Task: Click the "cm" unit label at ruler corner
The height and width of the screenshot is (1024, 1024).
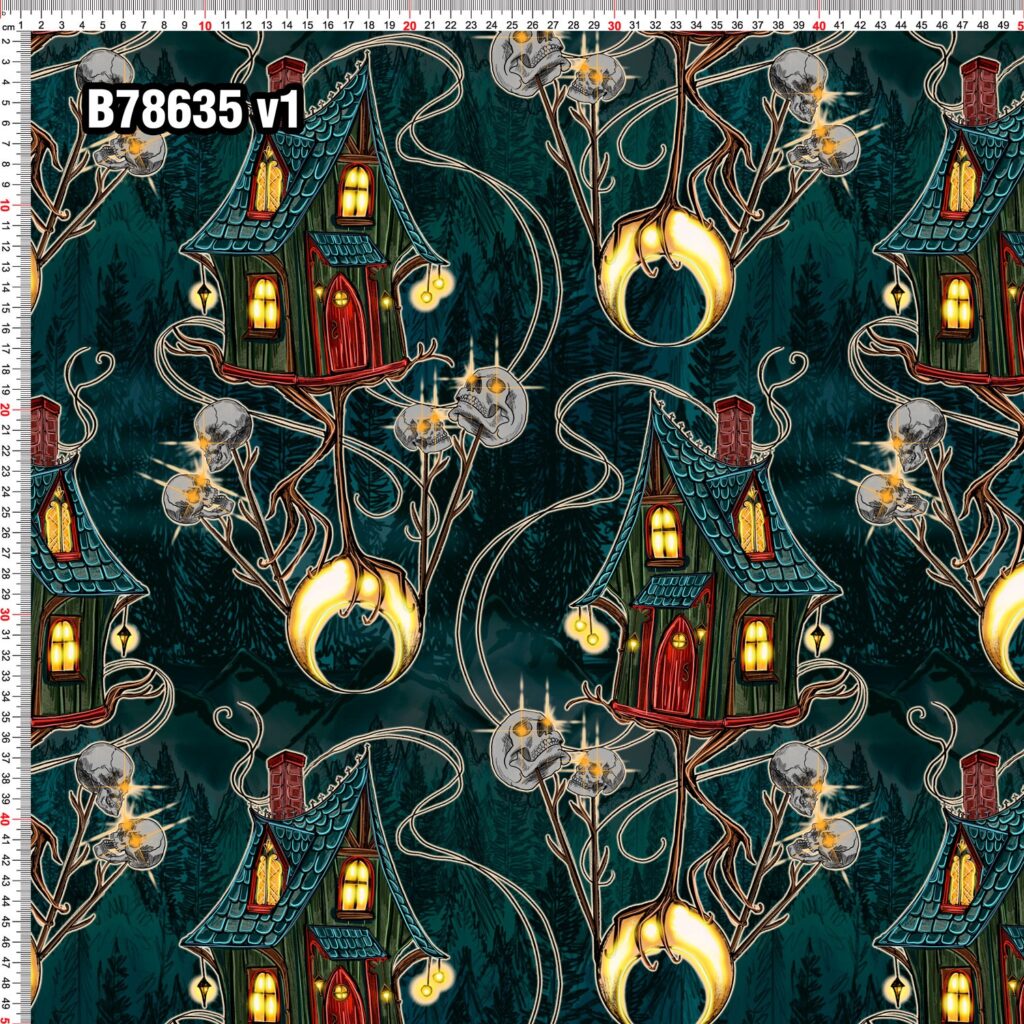Action: pos(8,27)
